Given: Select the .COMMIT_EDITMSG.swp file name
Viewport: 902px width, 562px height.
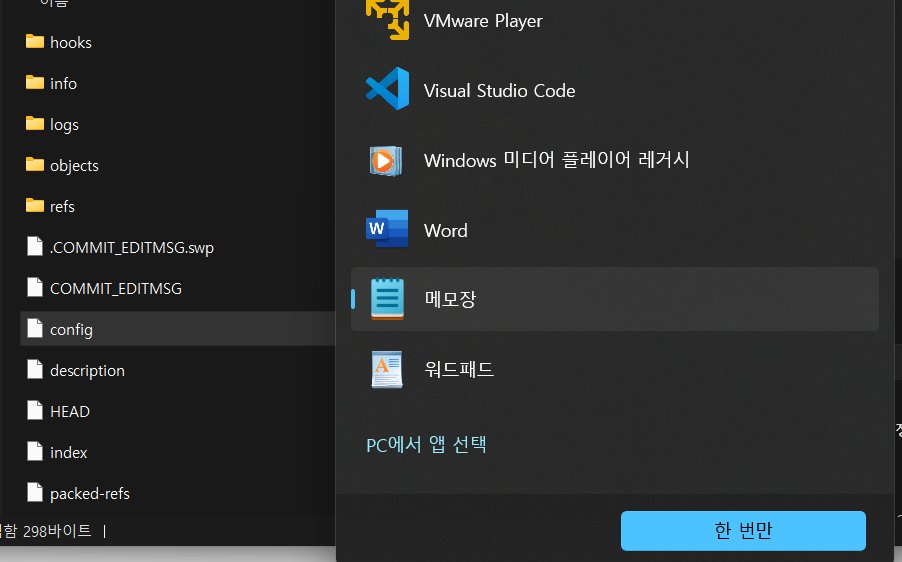Looking at the screenshot, I should click(x=132, y=247).
